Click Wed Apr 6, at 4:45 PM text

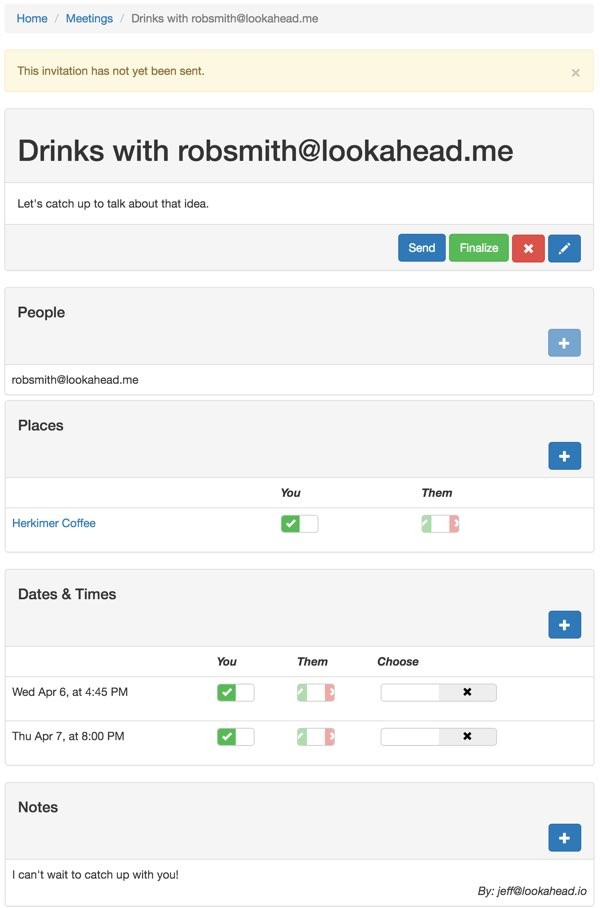pos(70,692)
